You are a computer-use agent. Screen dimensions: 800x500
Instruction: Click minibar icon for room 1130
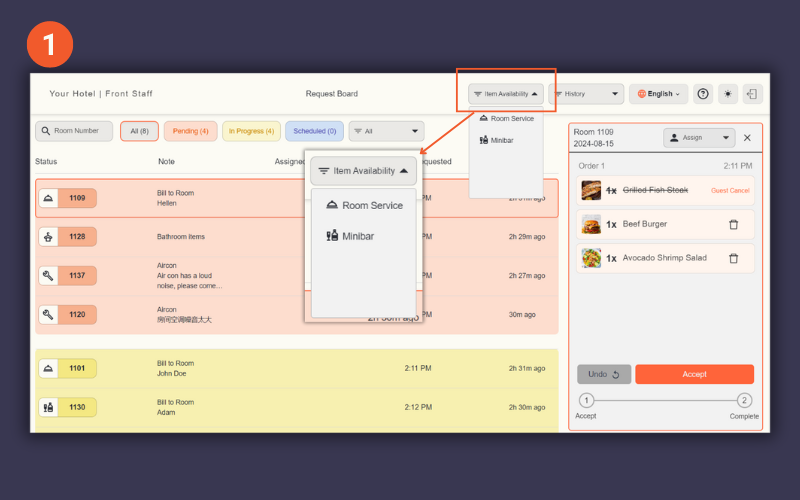pos(48,407)
